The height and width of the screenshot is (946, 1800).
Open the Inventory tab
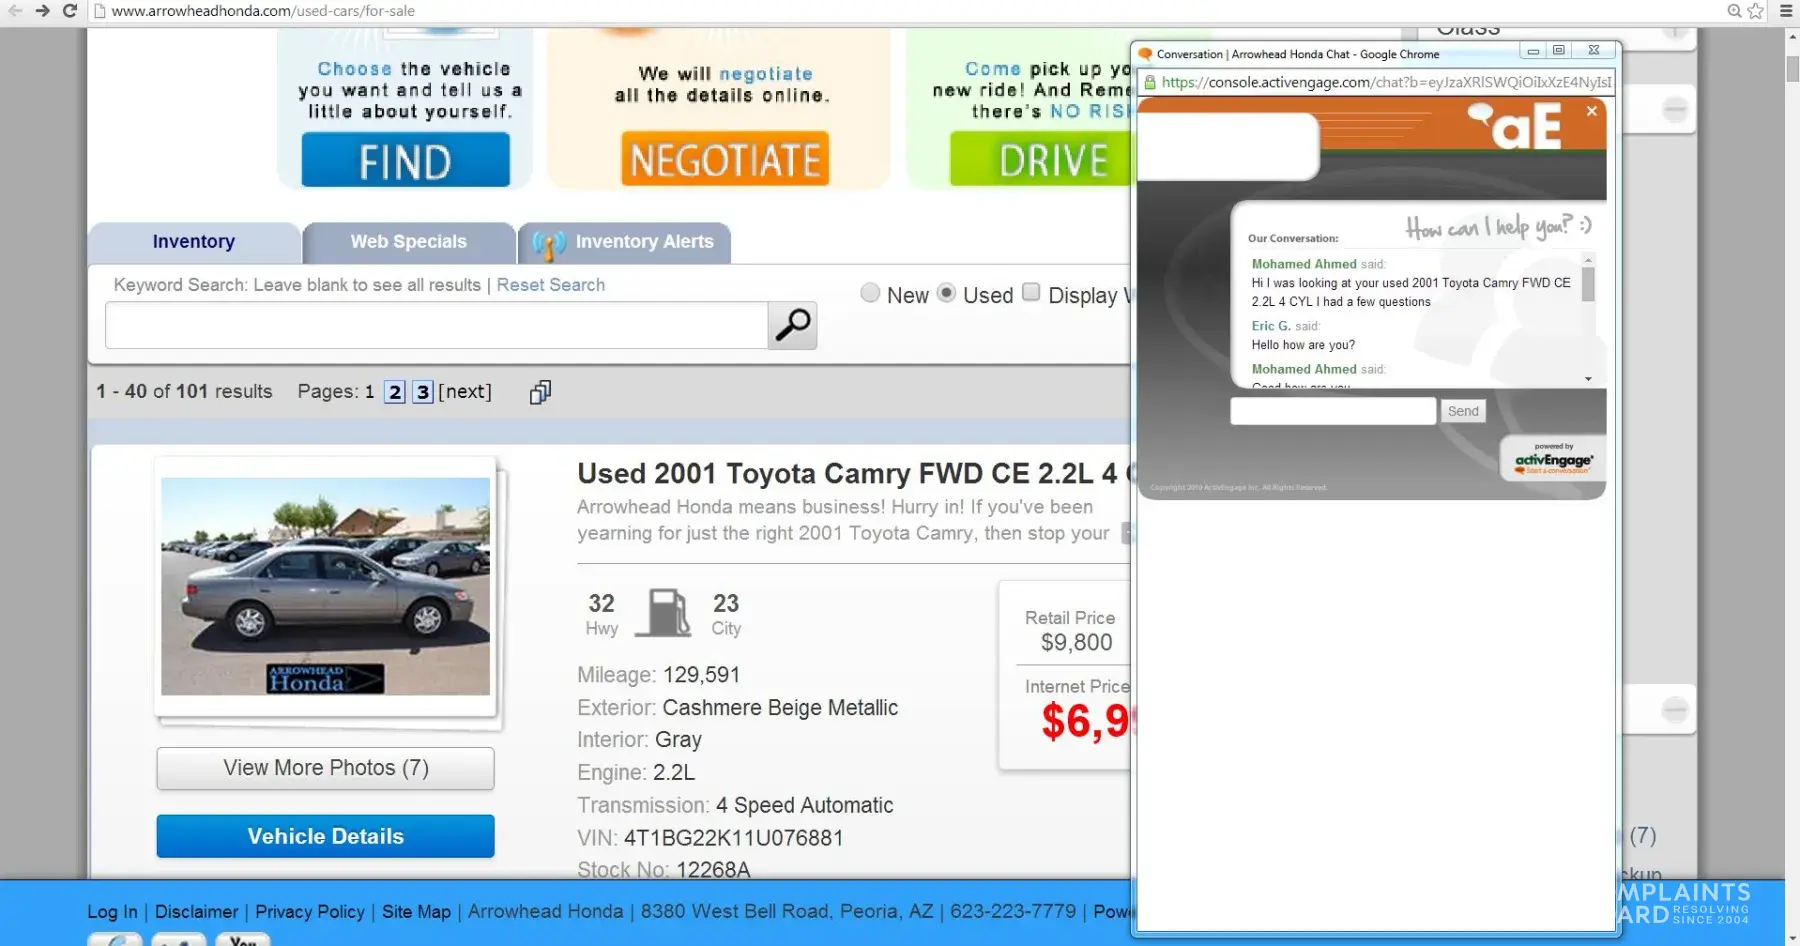point(194,242)
